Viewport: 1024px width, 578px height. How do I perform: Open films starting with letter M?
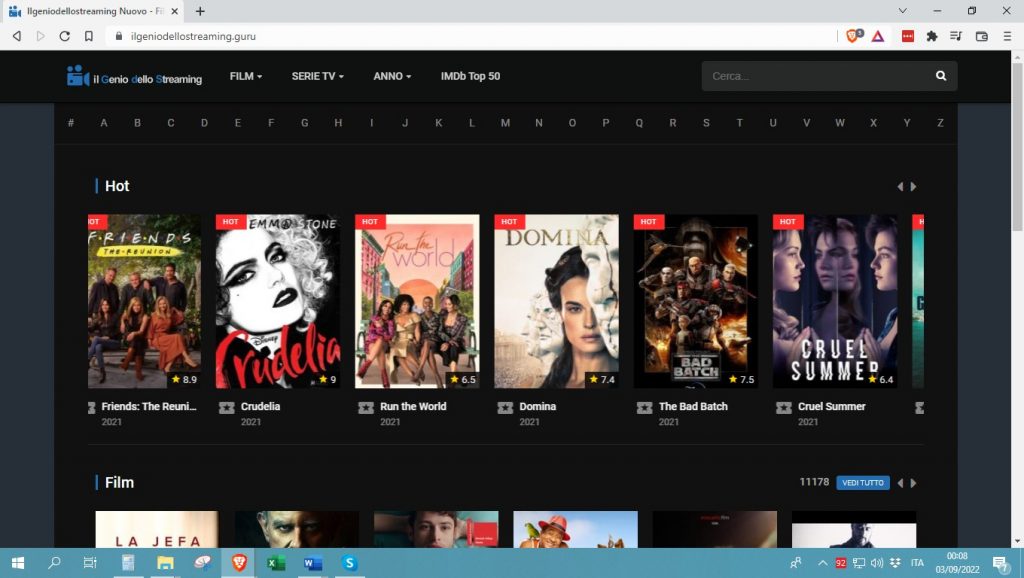[505, 122]
